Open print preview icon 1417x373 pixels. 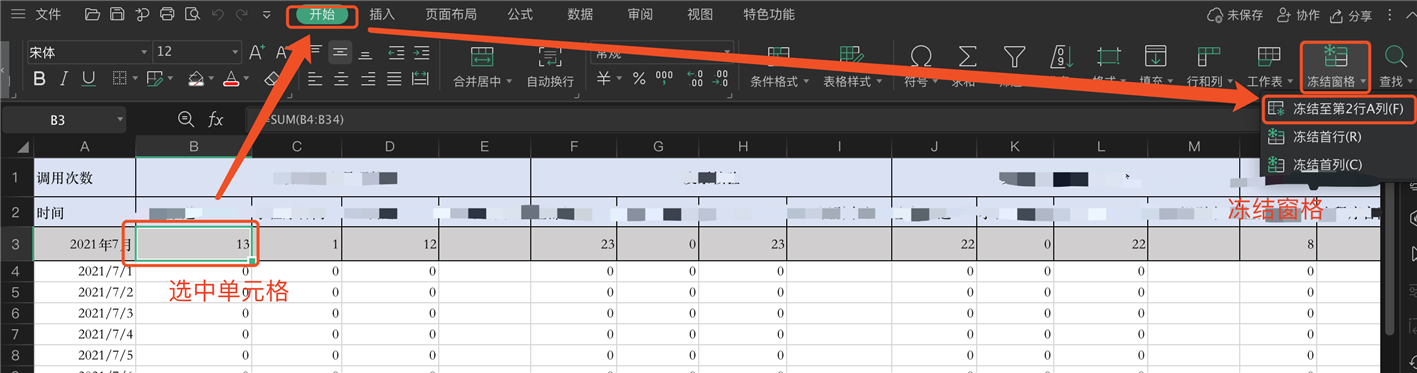(x=192, y=15)
